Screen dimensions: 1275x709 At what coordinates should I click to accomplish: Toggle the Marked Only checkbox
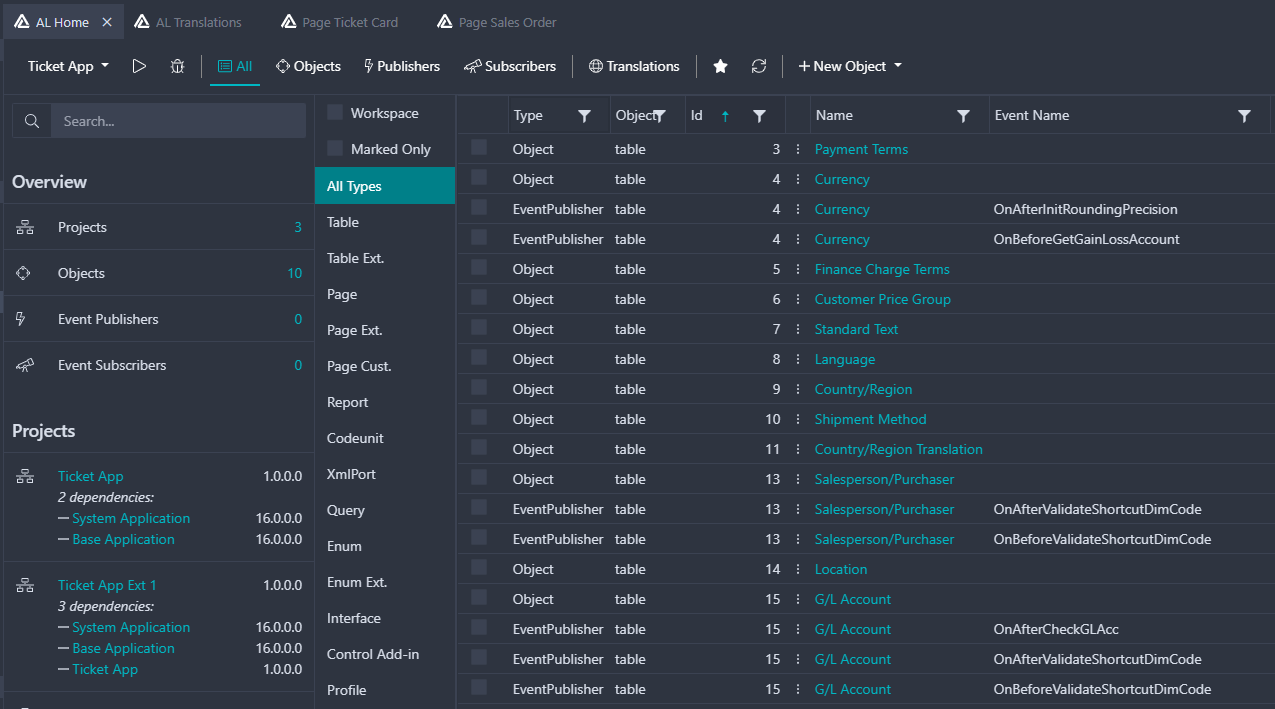pos(335,149)
